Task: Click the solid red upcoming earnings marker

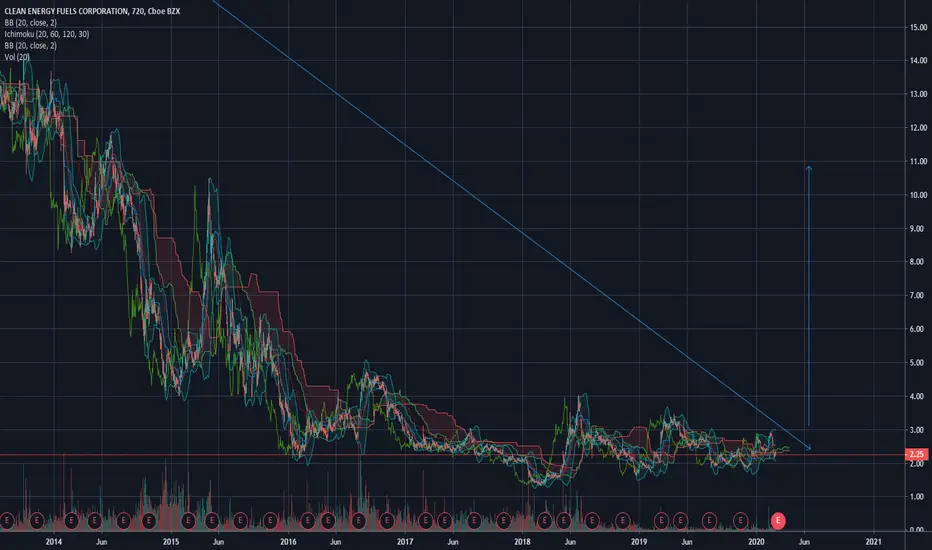Action: (x=777, y=521)
